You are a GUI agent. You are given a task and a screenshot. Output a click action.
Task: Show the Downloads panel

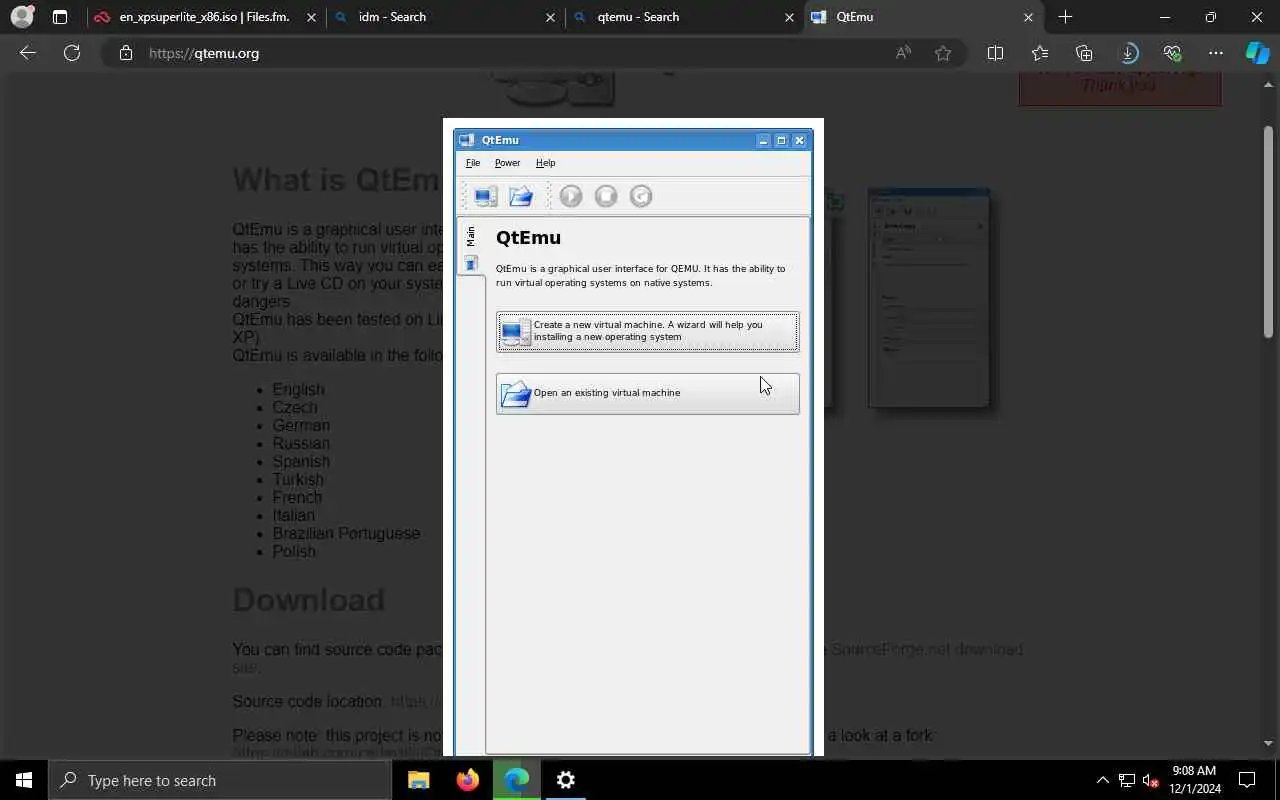coord(1128,53)
